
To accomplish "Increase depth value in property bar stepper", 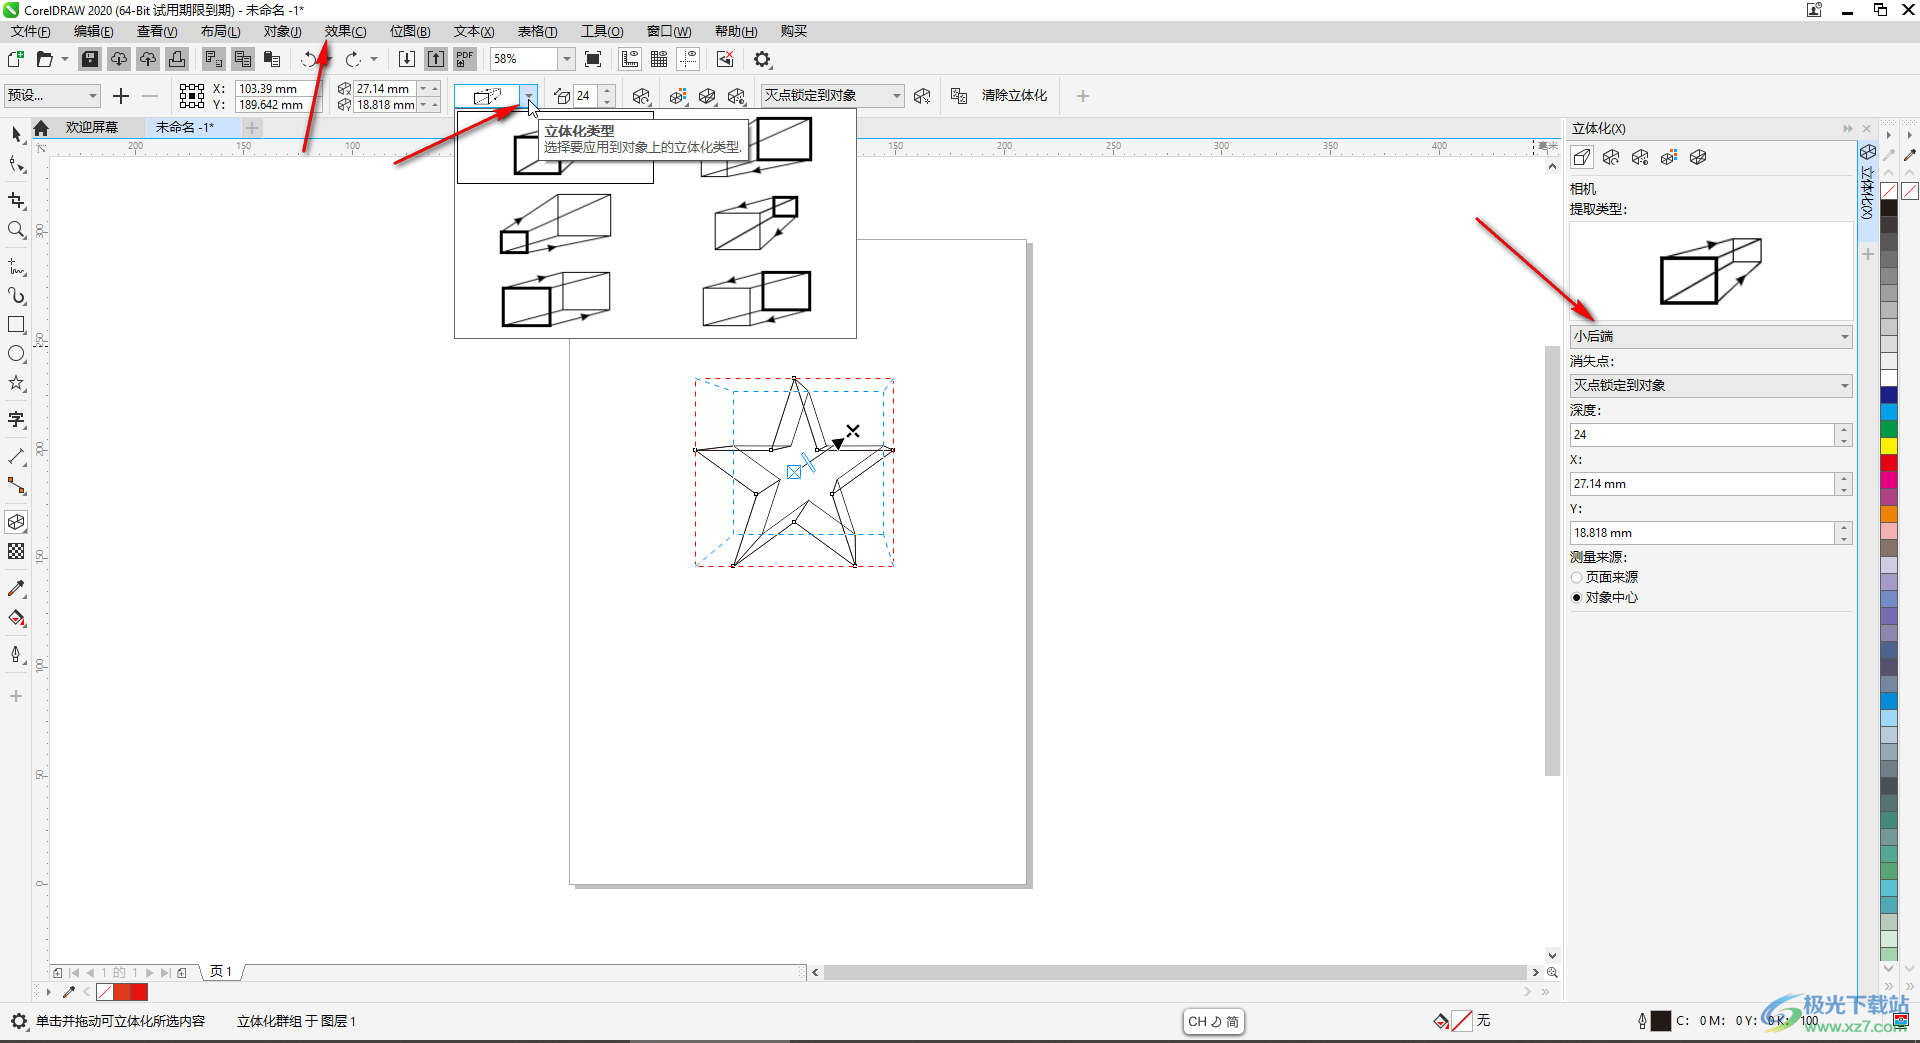I will [x=607, y=91].
